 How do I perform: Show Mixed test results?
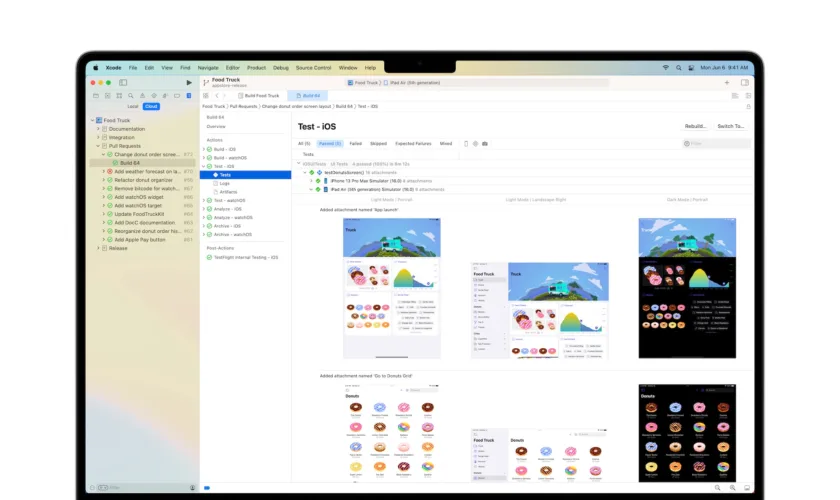coord(446,144)
